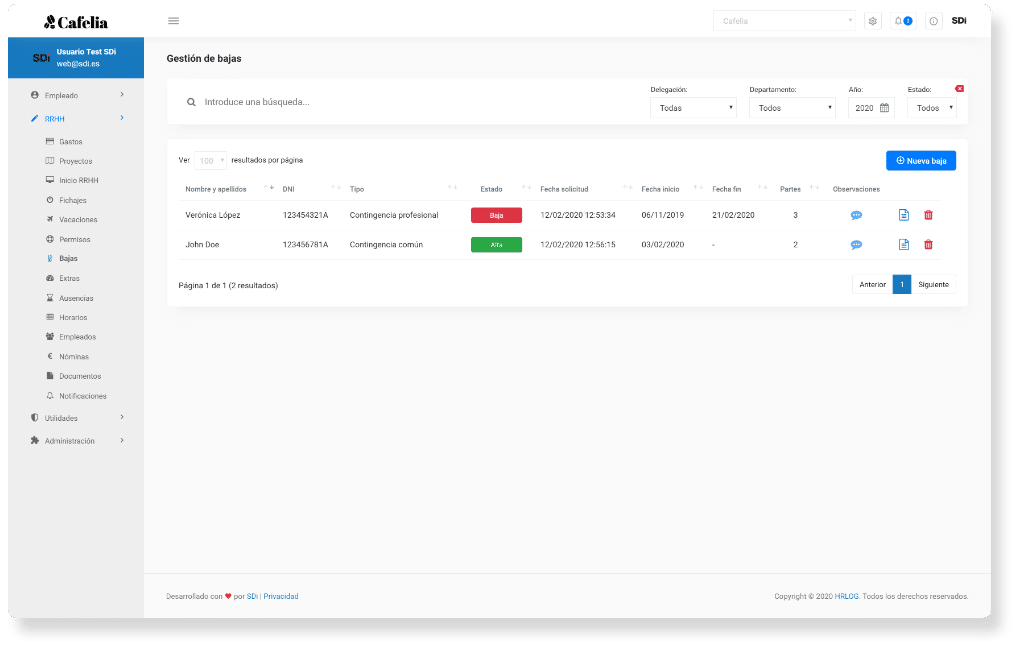The image size is (1019, 650).
Task: Open the settings gear icon
Action: point(872,21)
